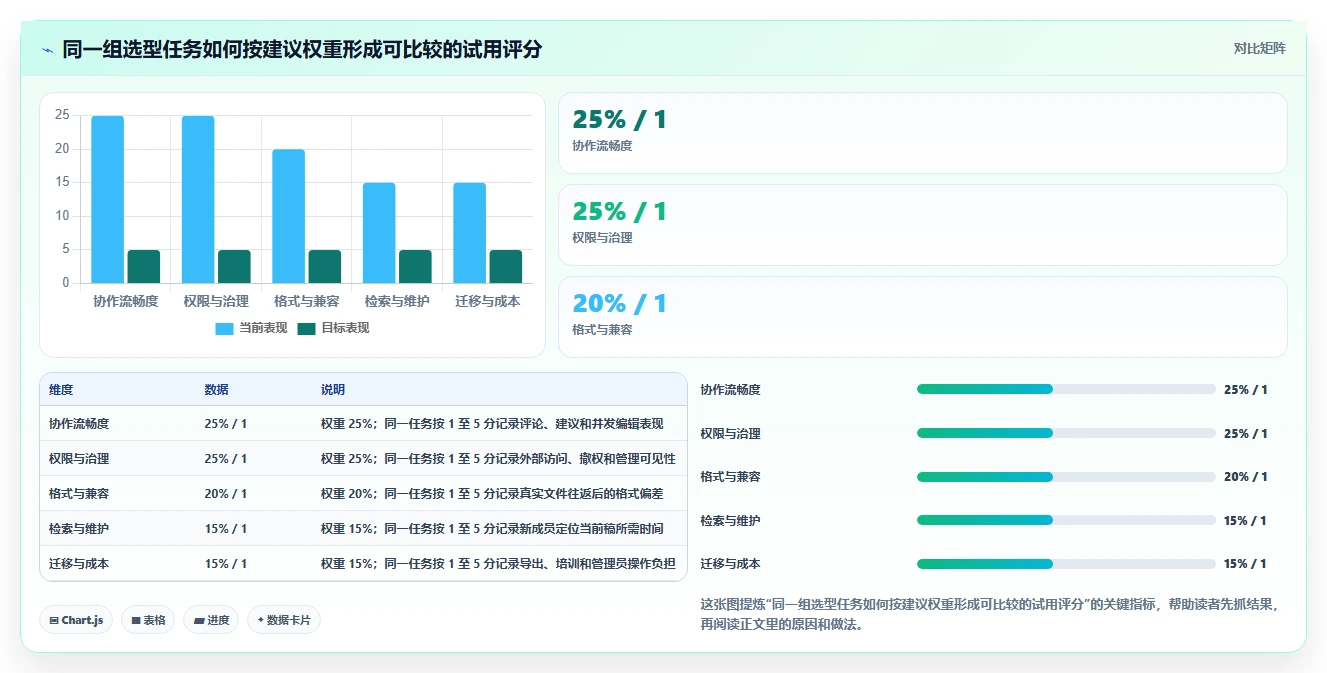Click the blue 迁移与成本 bar in chart
This screenshot has height=673, width=1327.
470,233
